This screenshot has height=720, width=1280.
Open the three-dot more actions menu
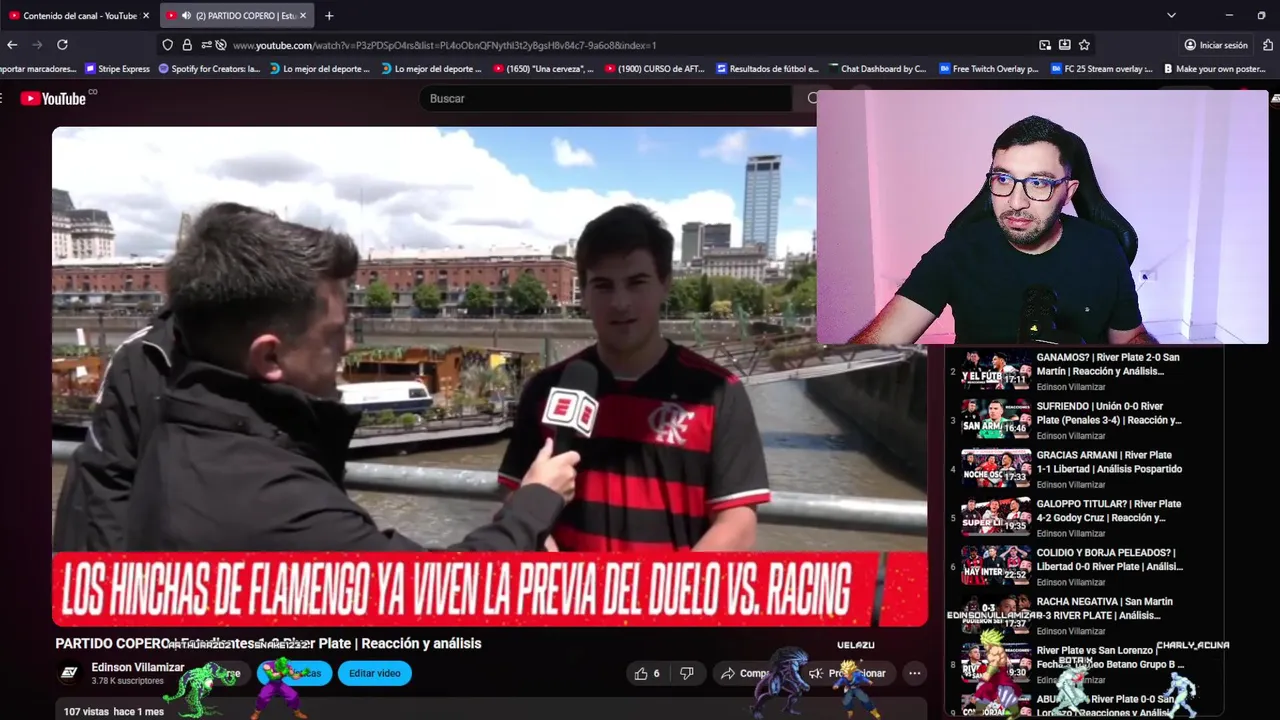coord(914,673)
